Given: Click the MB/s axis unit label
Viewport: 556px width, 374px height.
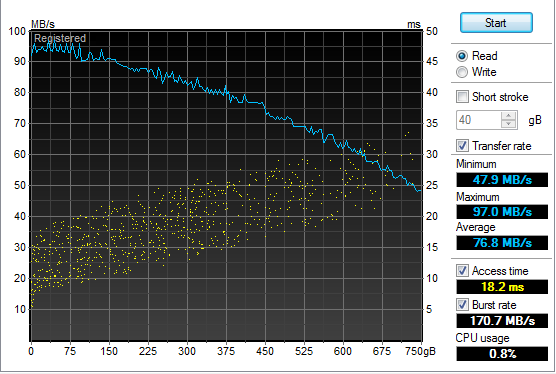Looking at the screenshot, I should pos(43,24).
